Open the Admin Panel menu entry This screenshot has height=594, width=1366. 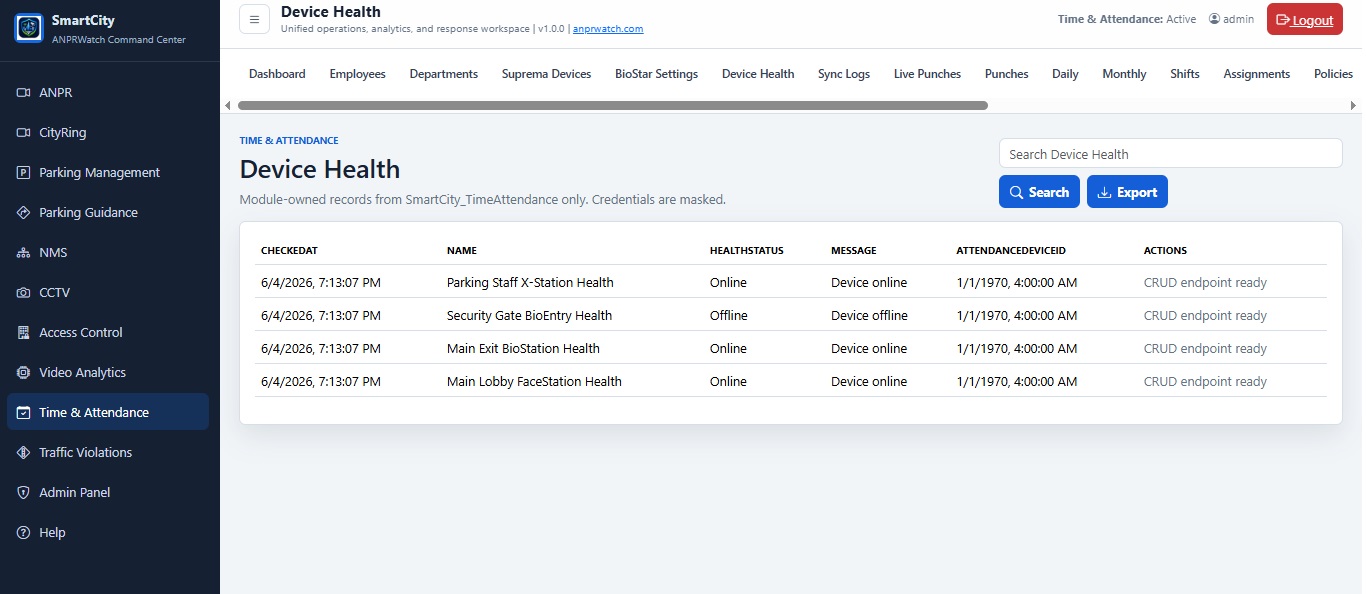(x=108, y=492)
